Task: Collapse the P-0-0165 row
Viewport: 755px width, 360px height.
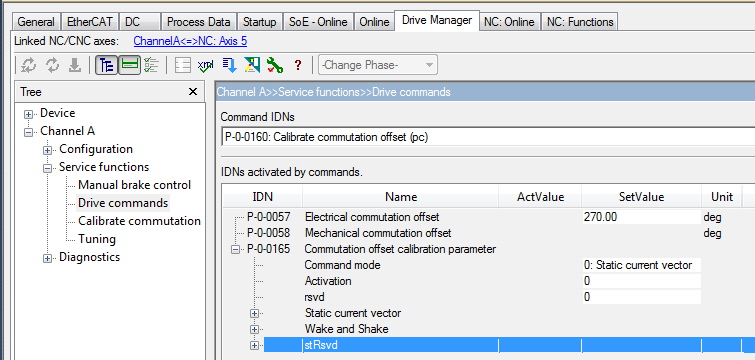Action: (x=235, y=250)
